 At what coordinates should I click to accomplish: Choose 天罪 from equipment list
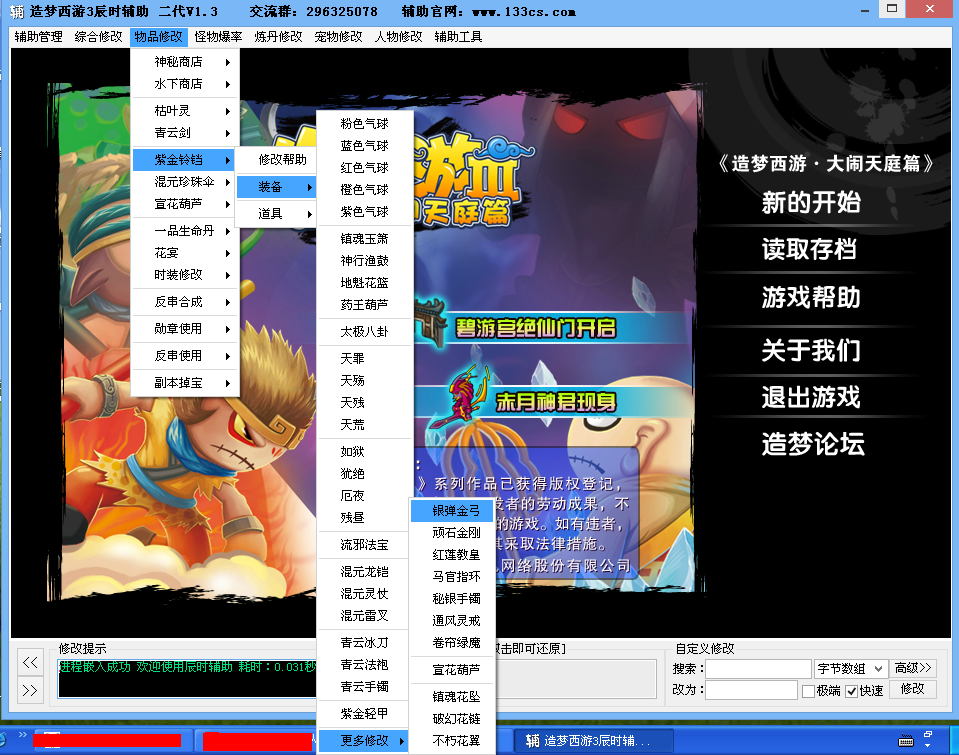[x=365, y=359]
